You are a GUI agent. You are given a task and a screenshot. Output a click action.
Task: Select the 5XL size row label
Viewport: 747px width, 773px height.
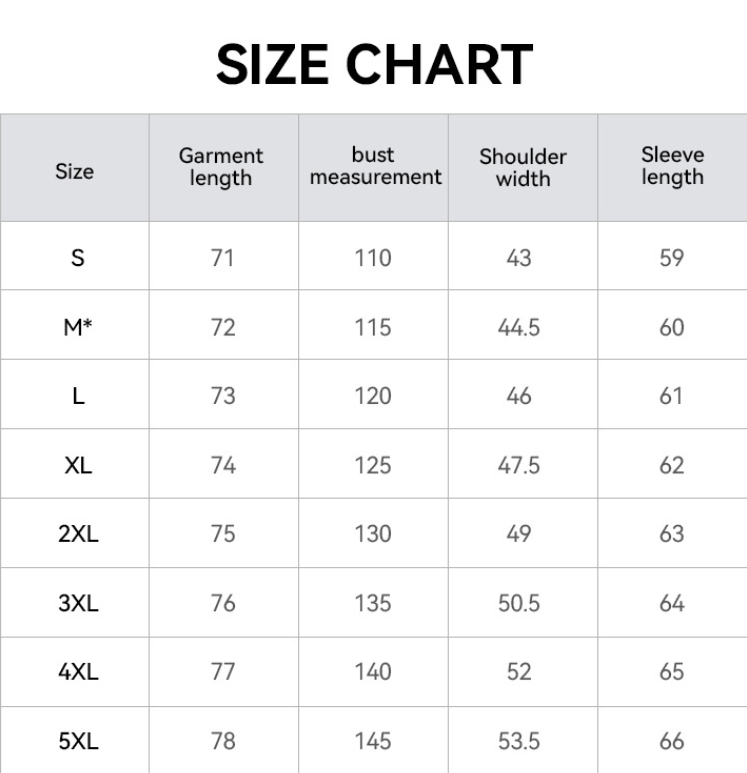(x=77, y=741)
